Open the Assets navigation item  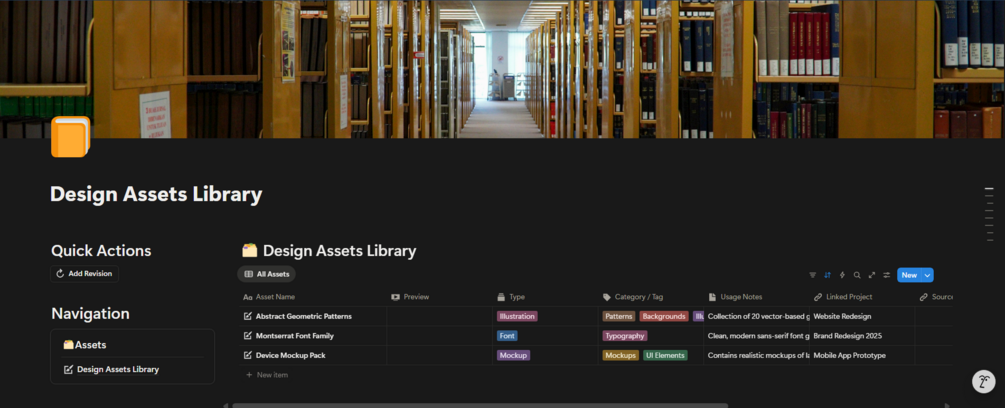click(85, 345)
